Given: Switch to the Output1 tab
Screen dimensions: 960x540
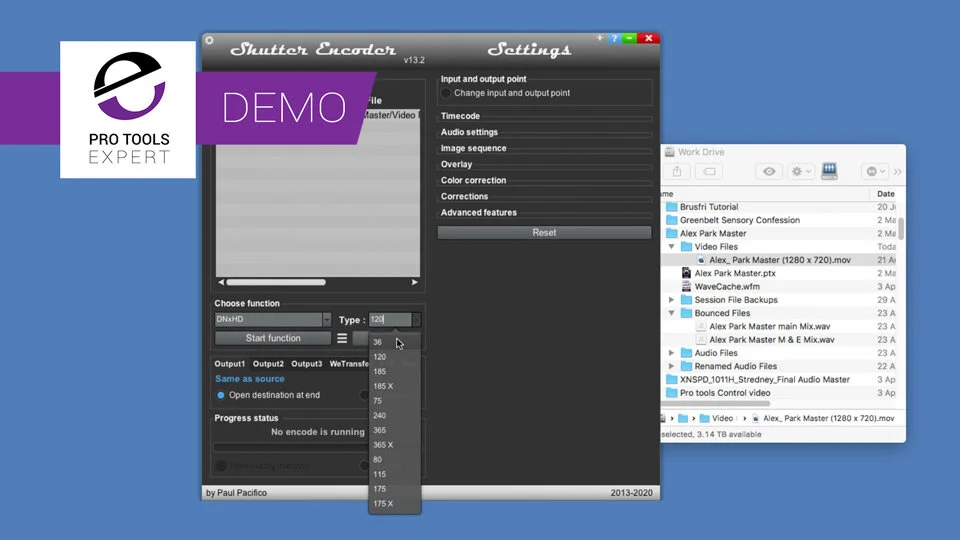Looking at the screenshot, I should 230,364.
